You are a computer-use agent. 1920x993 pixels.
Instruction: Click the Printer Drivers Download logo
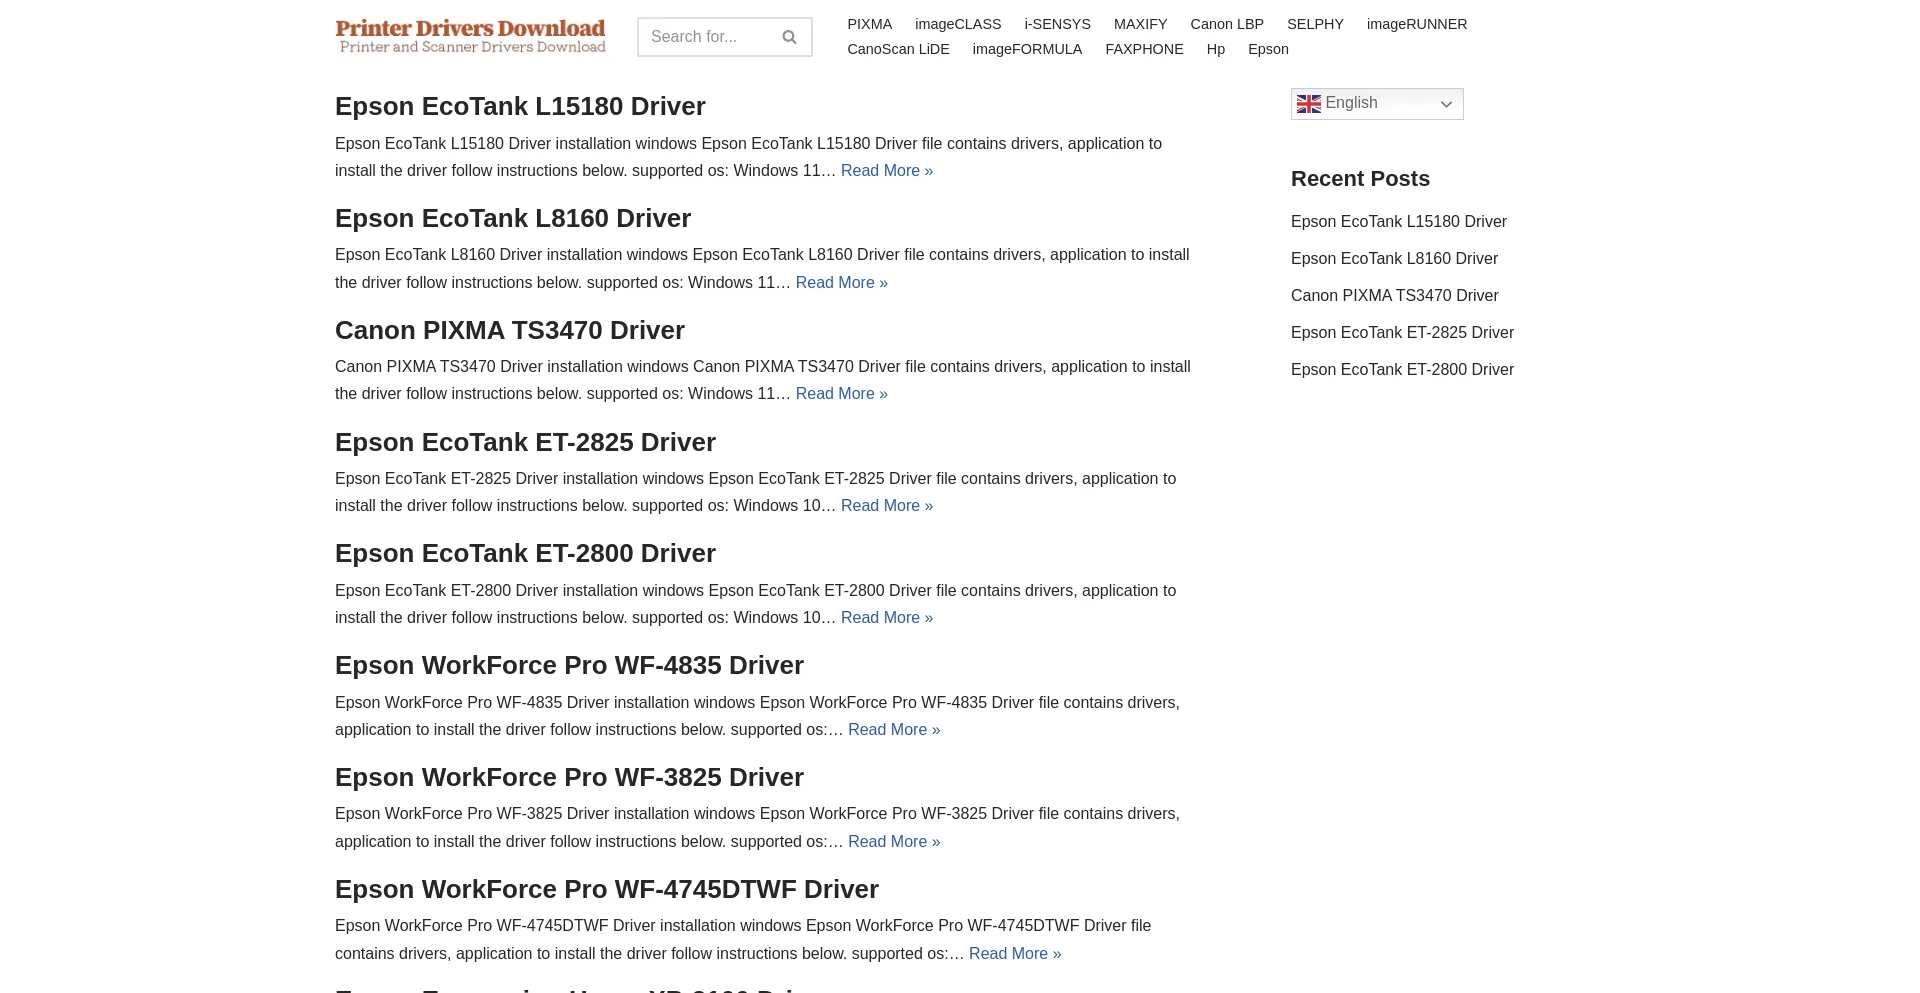(x=471, y=36)
